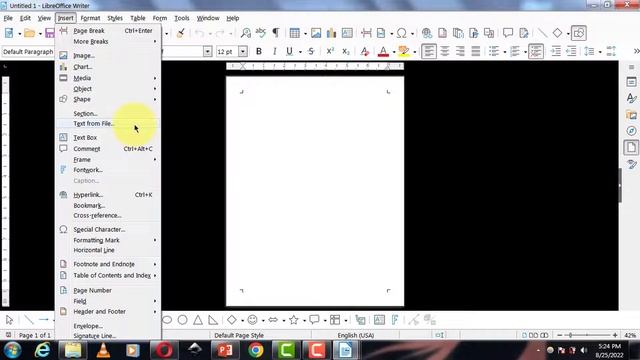
Task: Click the Insert Text Box toolbar icon
Action: [x=347, y=33]
